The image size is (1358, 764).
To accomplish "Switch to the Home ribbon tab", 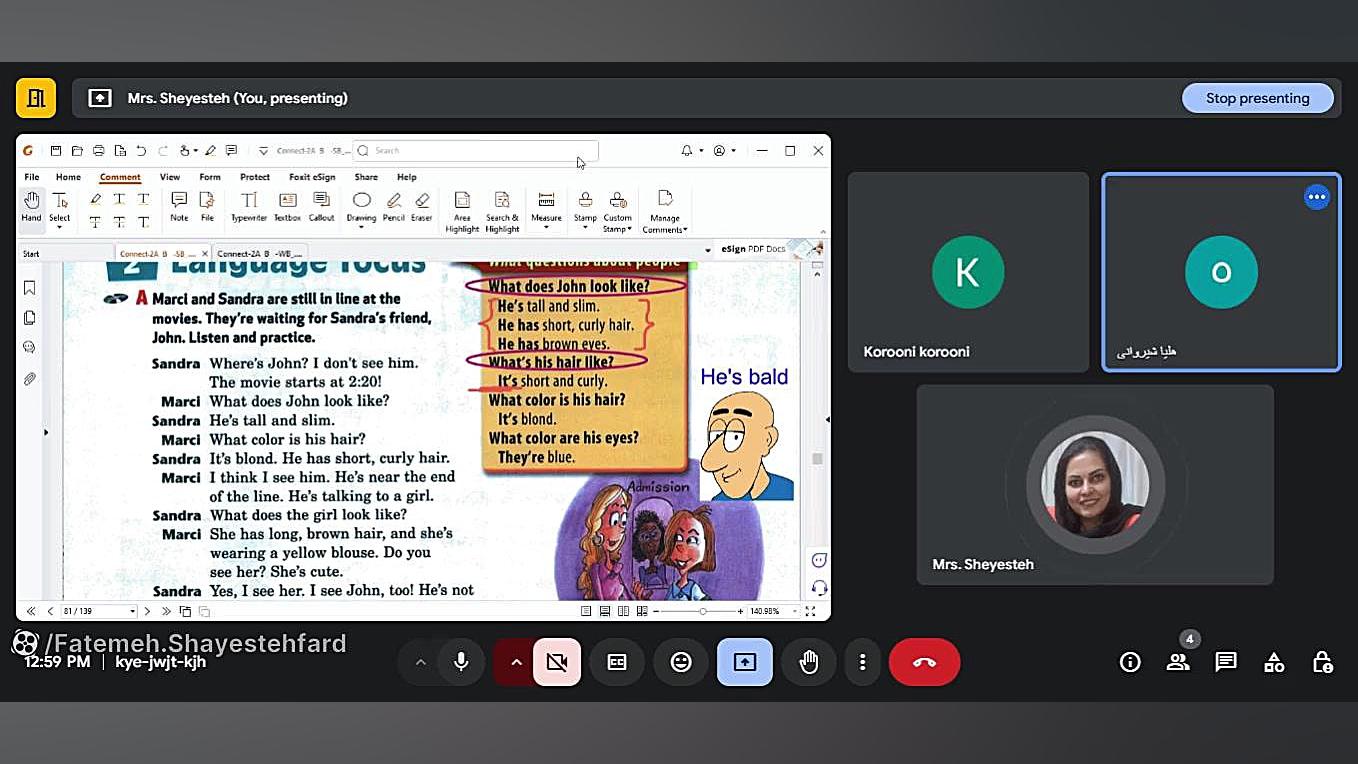I will point(68,177).
